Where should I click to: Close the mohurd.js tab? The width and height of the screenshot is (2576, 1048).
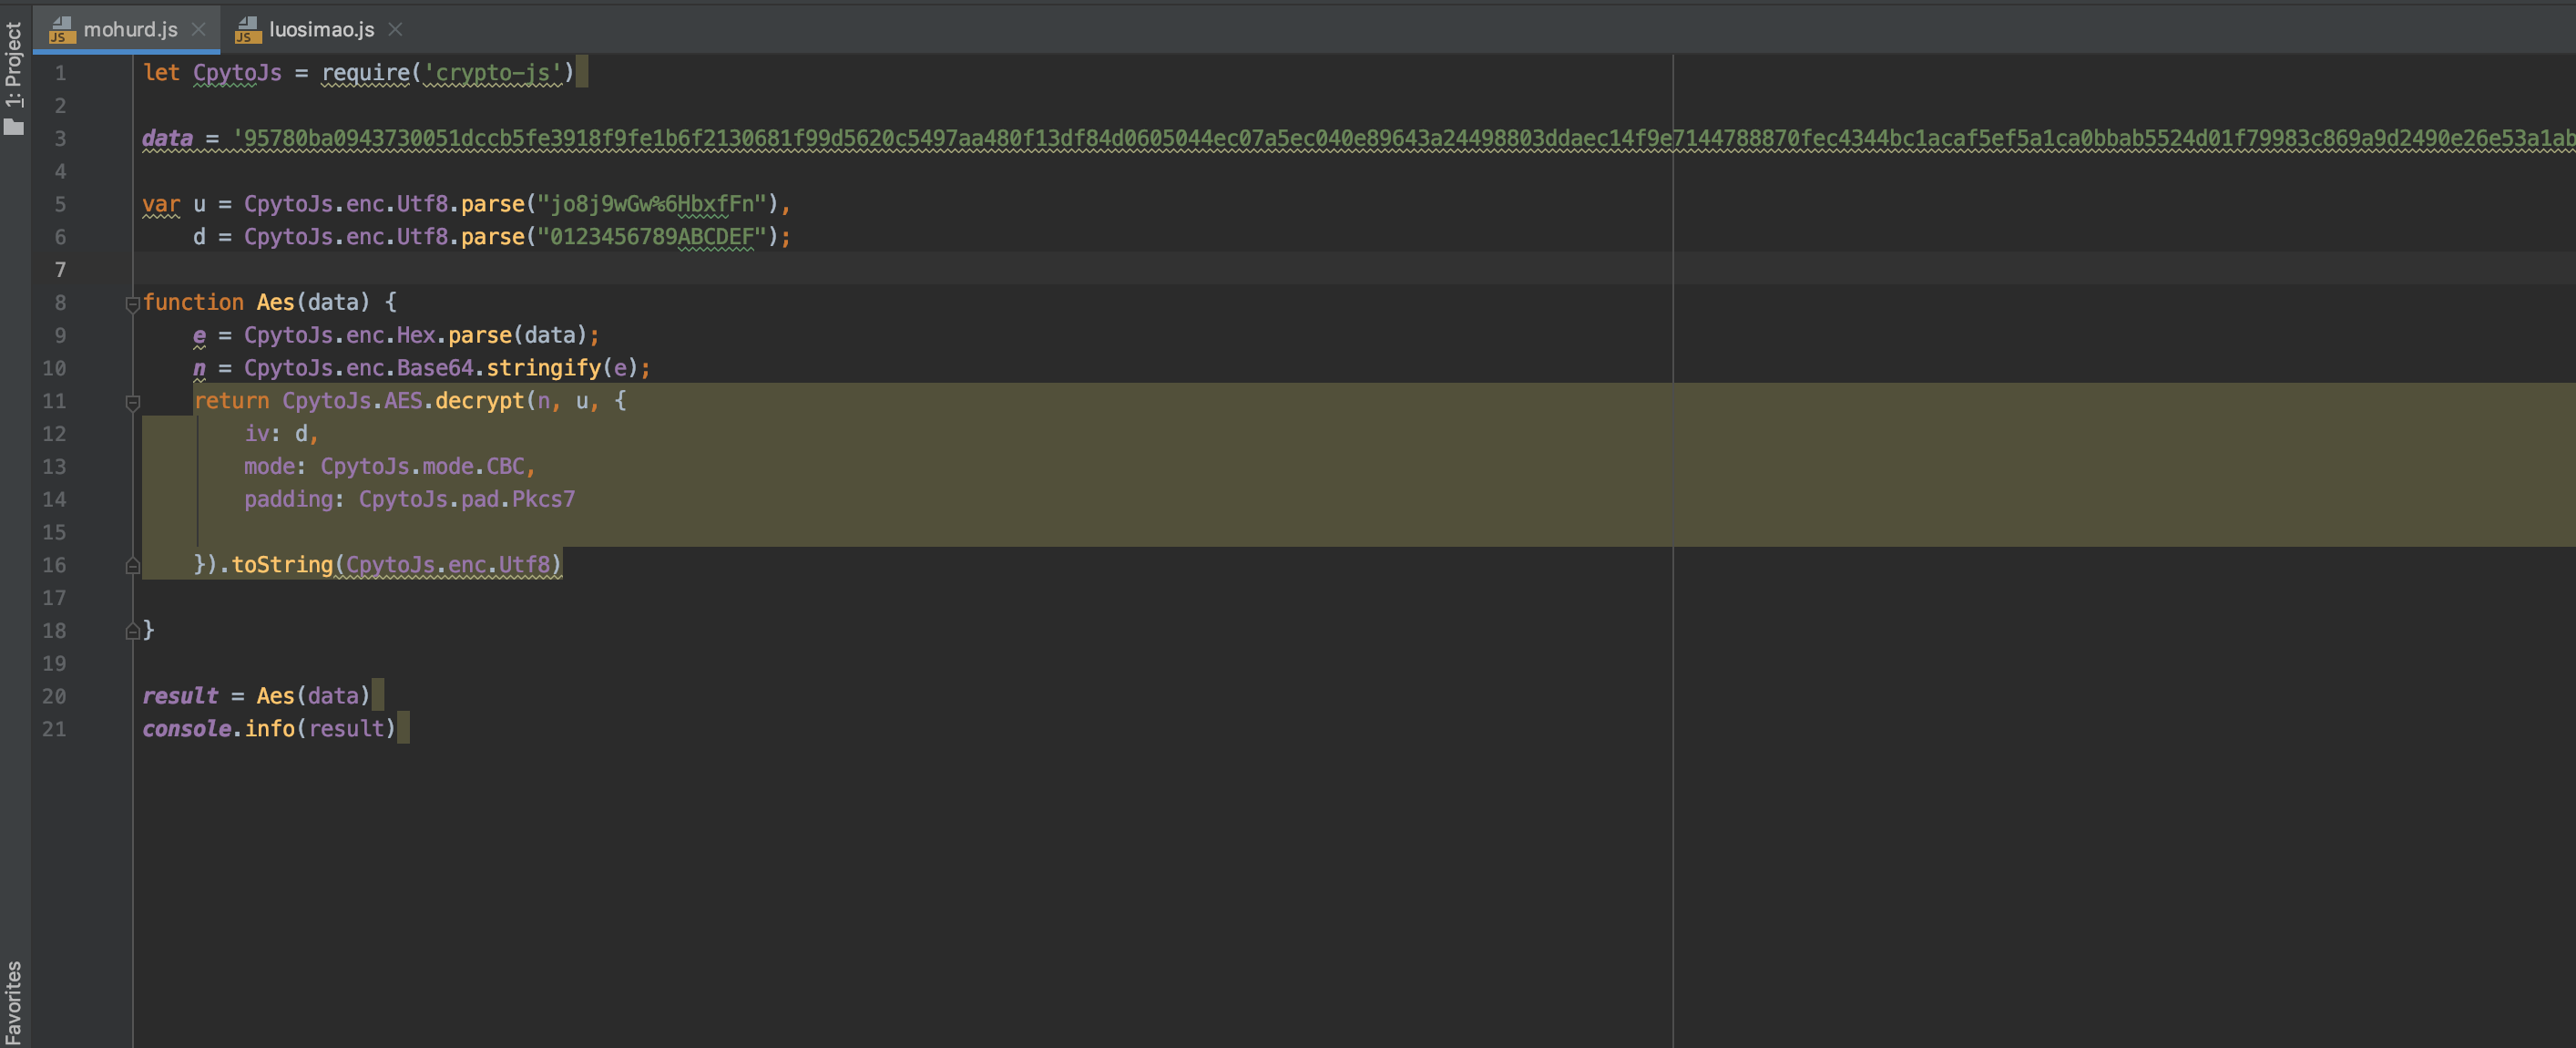198,29
